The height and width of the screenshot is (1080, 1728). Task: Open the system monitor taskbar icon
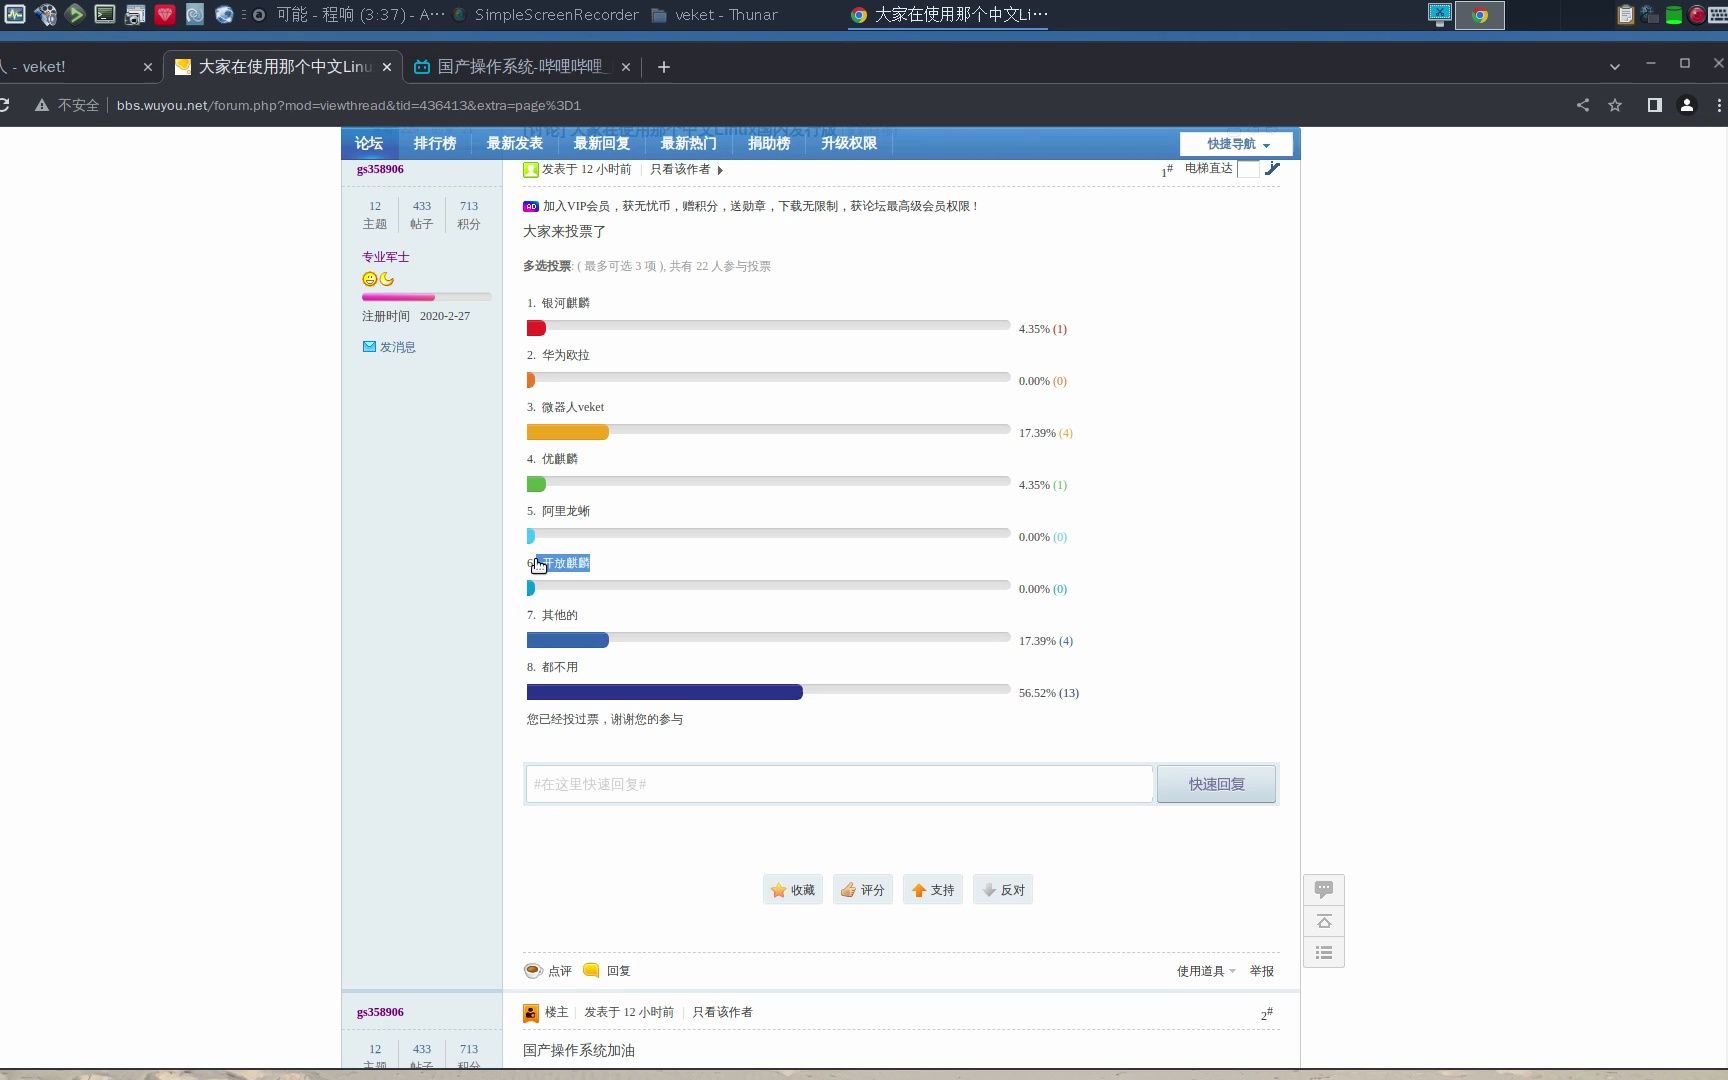click(x=15, y=14)
